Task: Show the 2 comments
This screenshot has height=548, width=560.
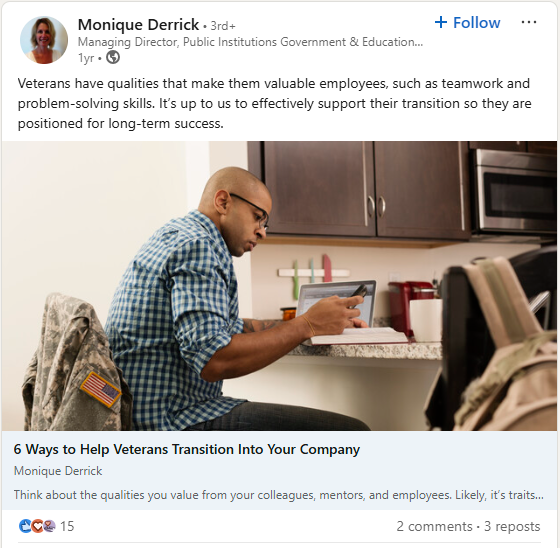Action: click(x=434, y=526)
